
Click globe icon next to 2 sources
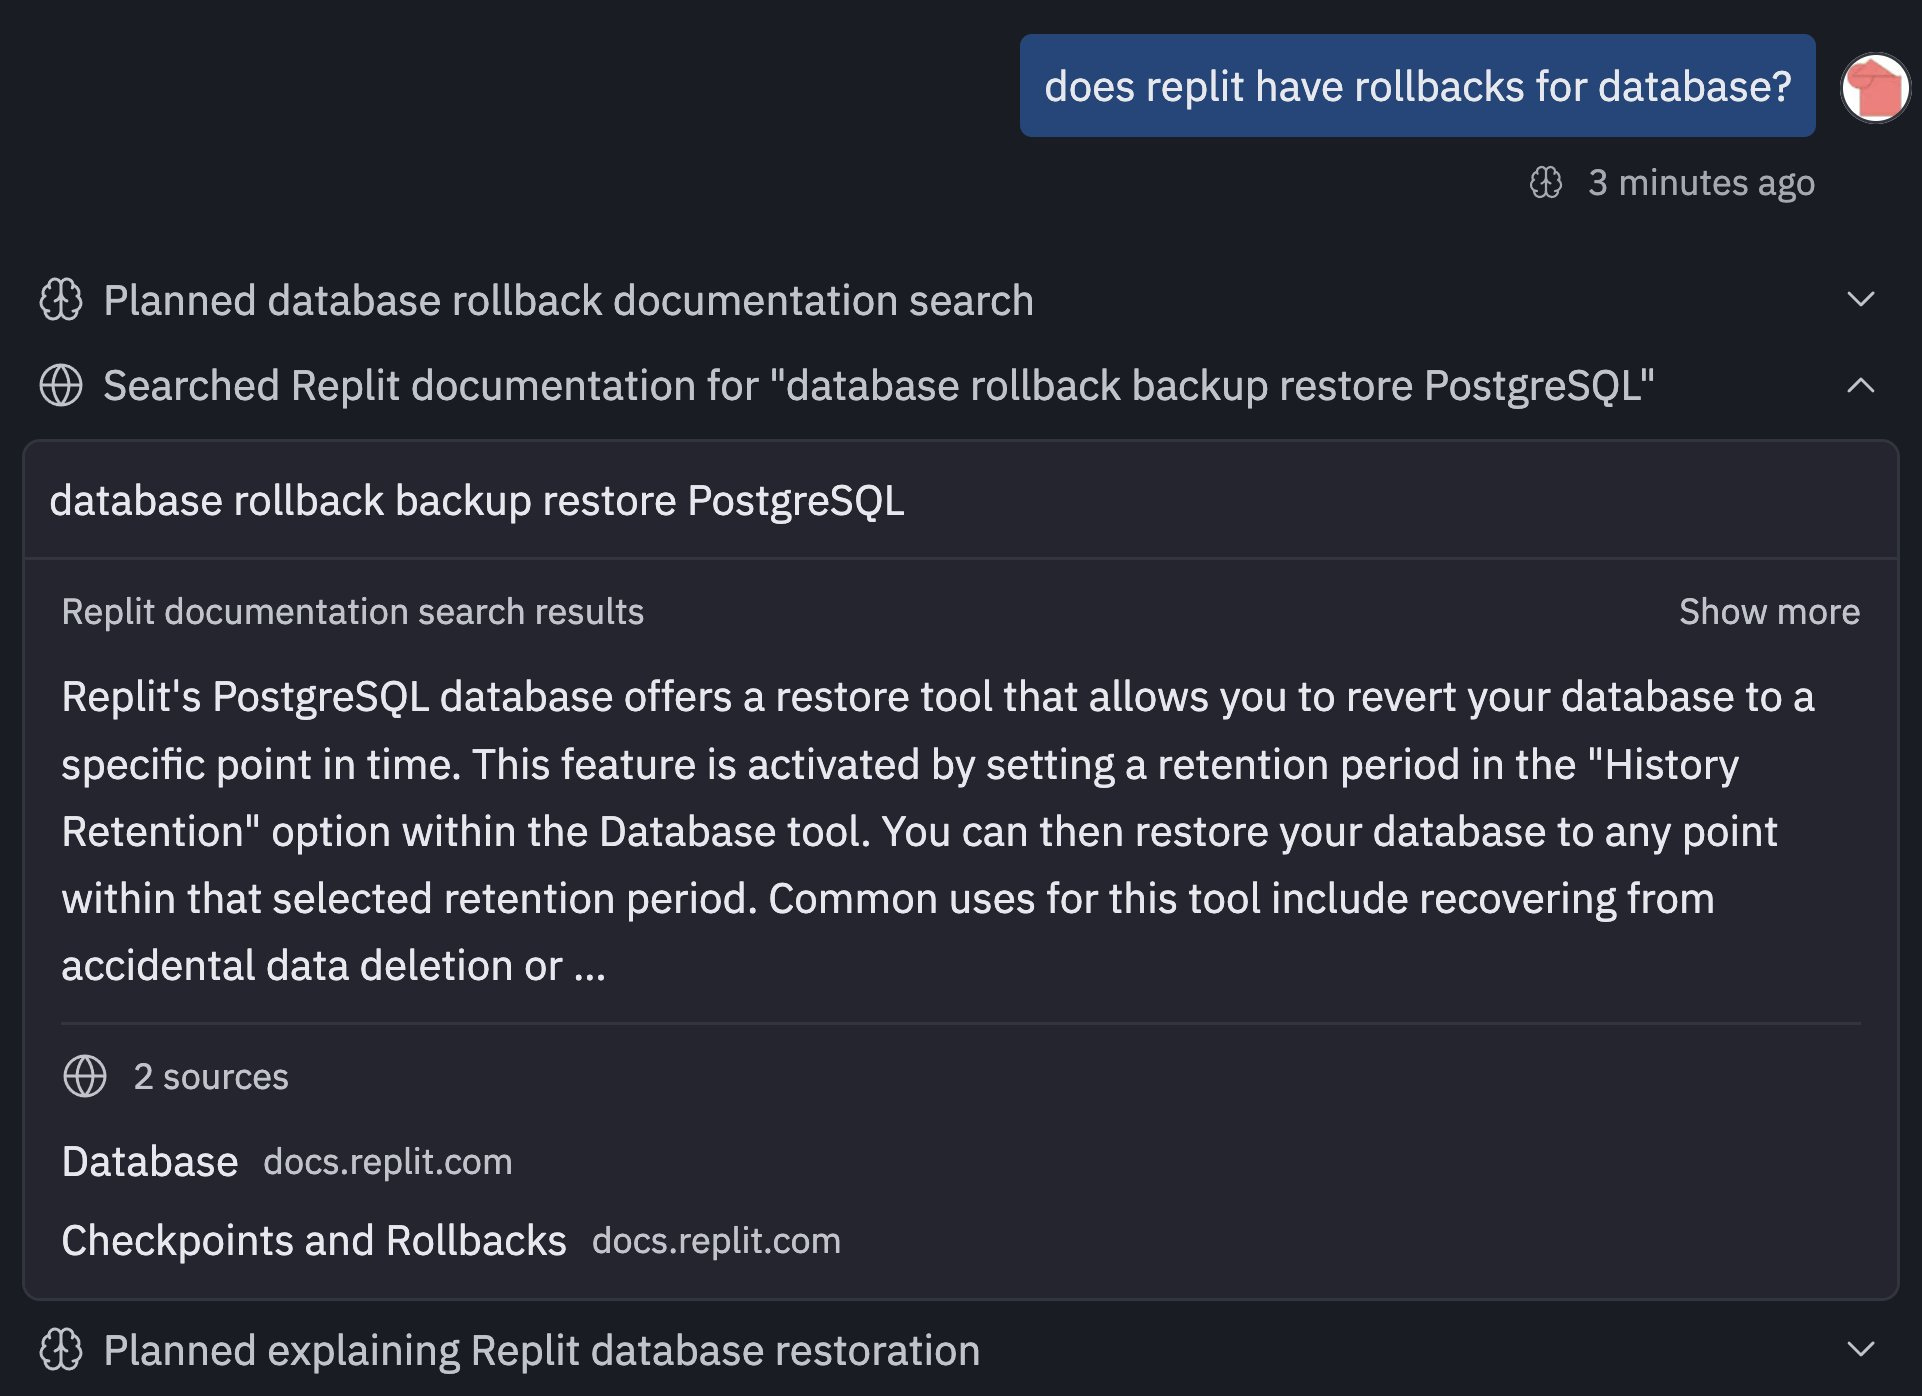(x=85, y=1077)
